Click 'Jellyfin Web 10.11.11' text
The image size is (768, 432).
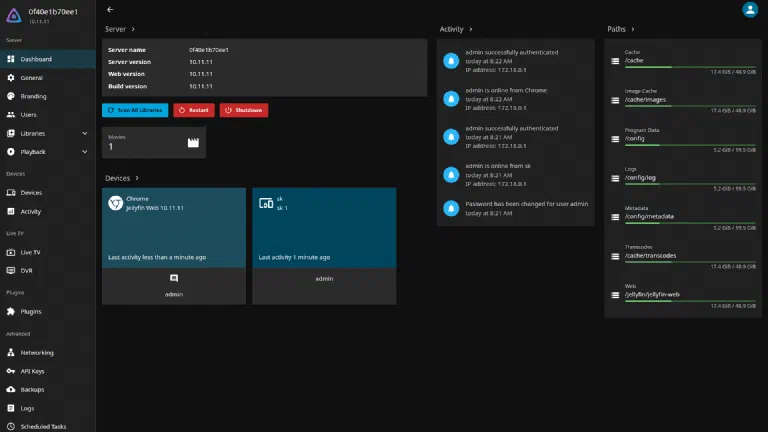(155, 208)
